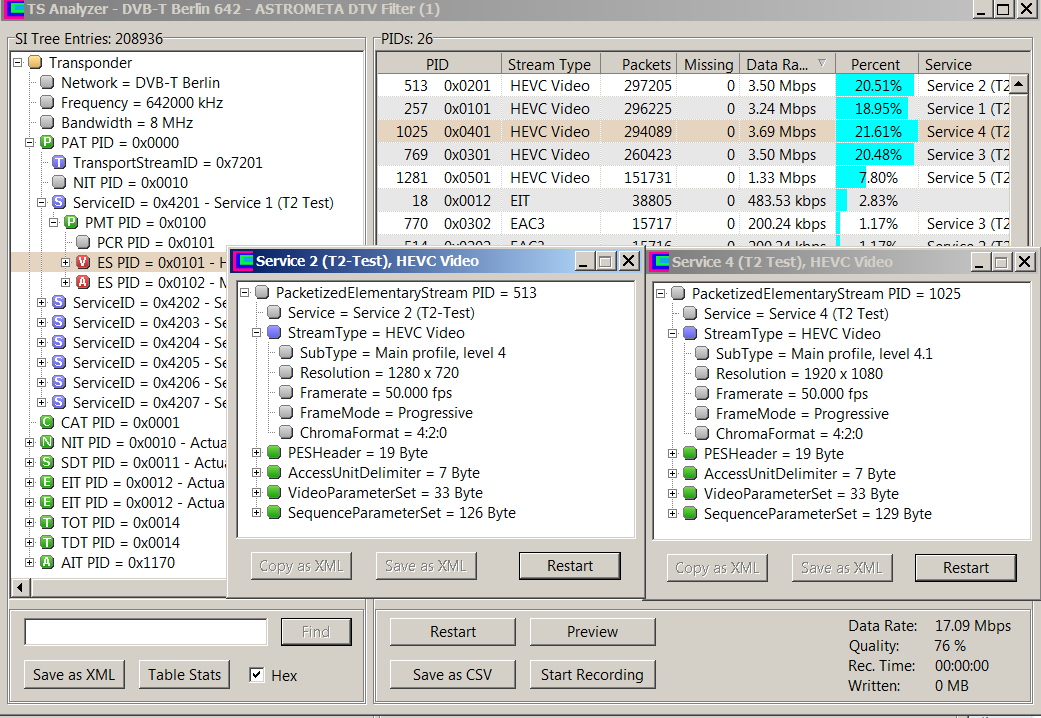Click the blue S icon beside ServiceID = 0x4204
1041x718 pixels.
(59, 342)
